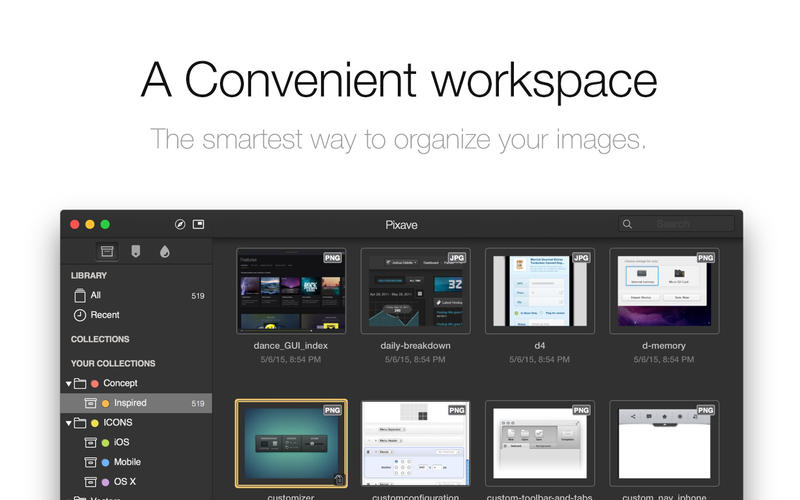
Task: Select the All library item
Action: pos(95,295)
